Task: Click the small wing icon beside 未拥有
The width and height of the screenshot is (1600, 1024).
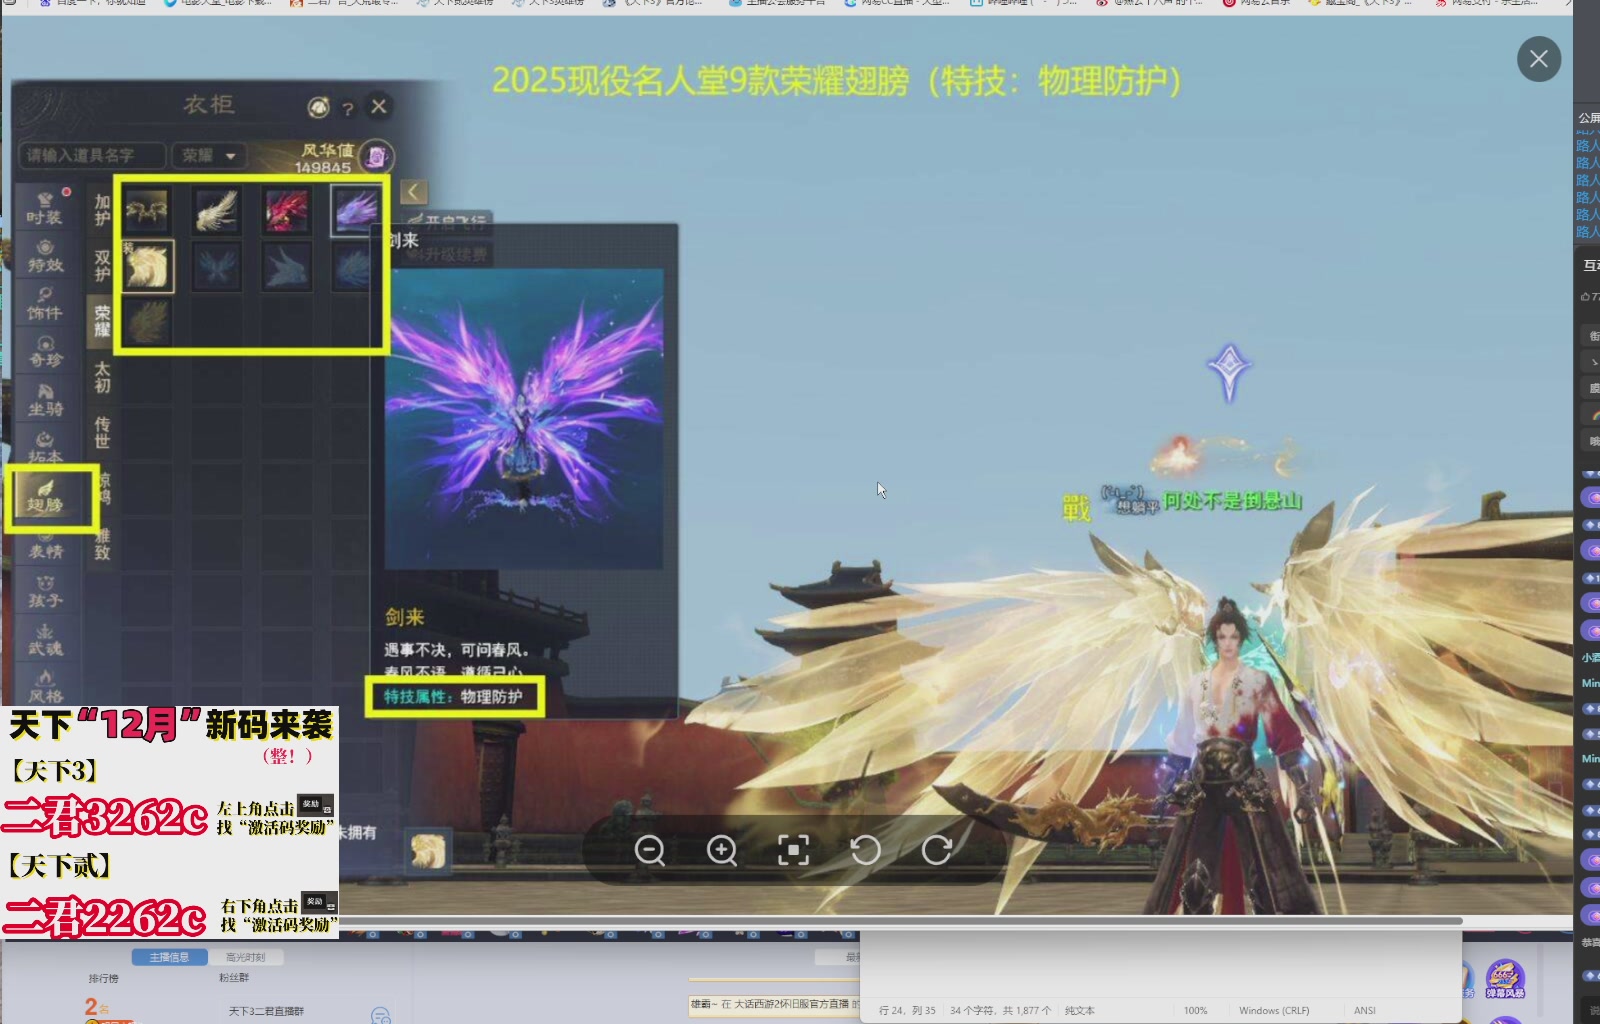Action: click(x=428, y=851)
